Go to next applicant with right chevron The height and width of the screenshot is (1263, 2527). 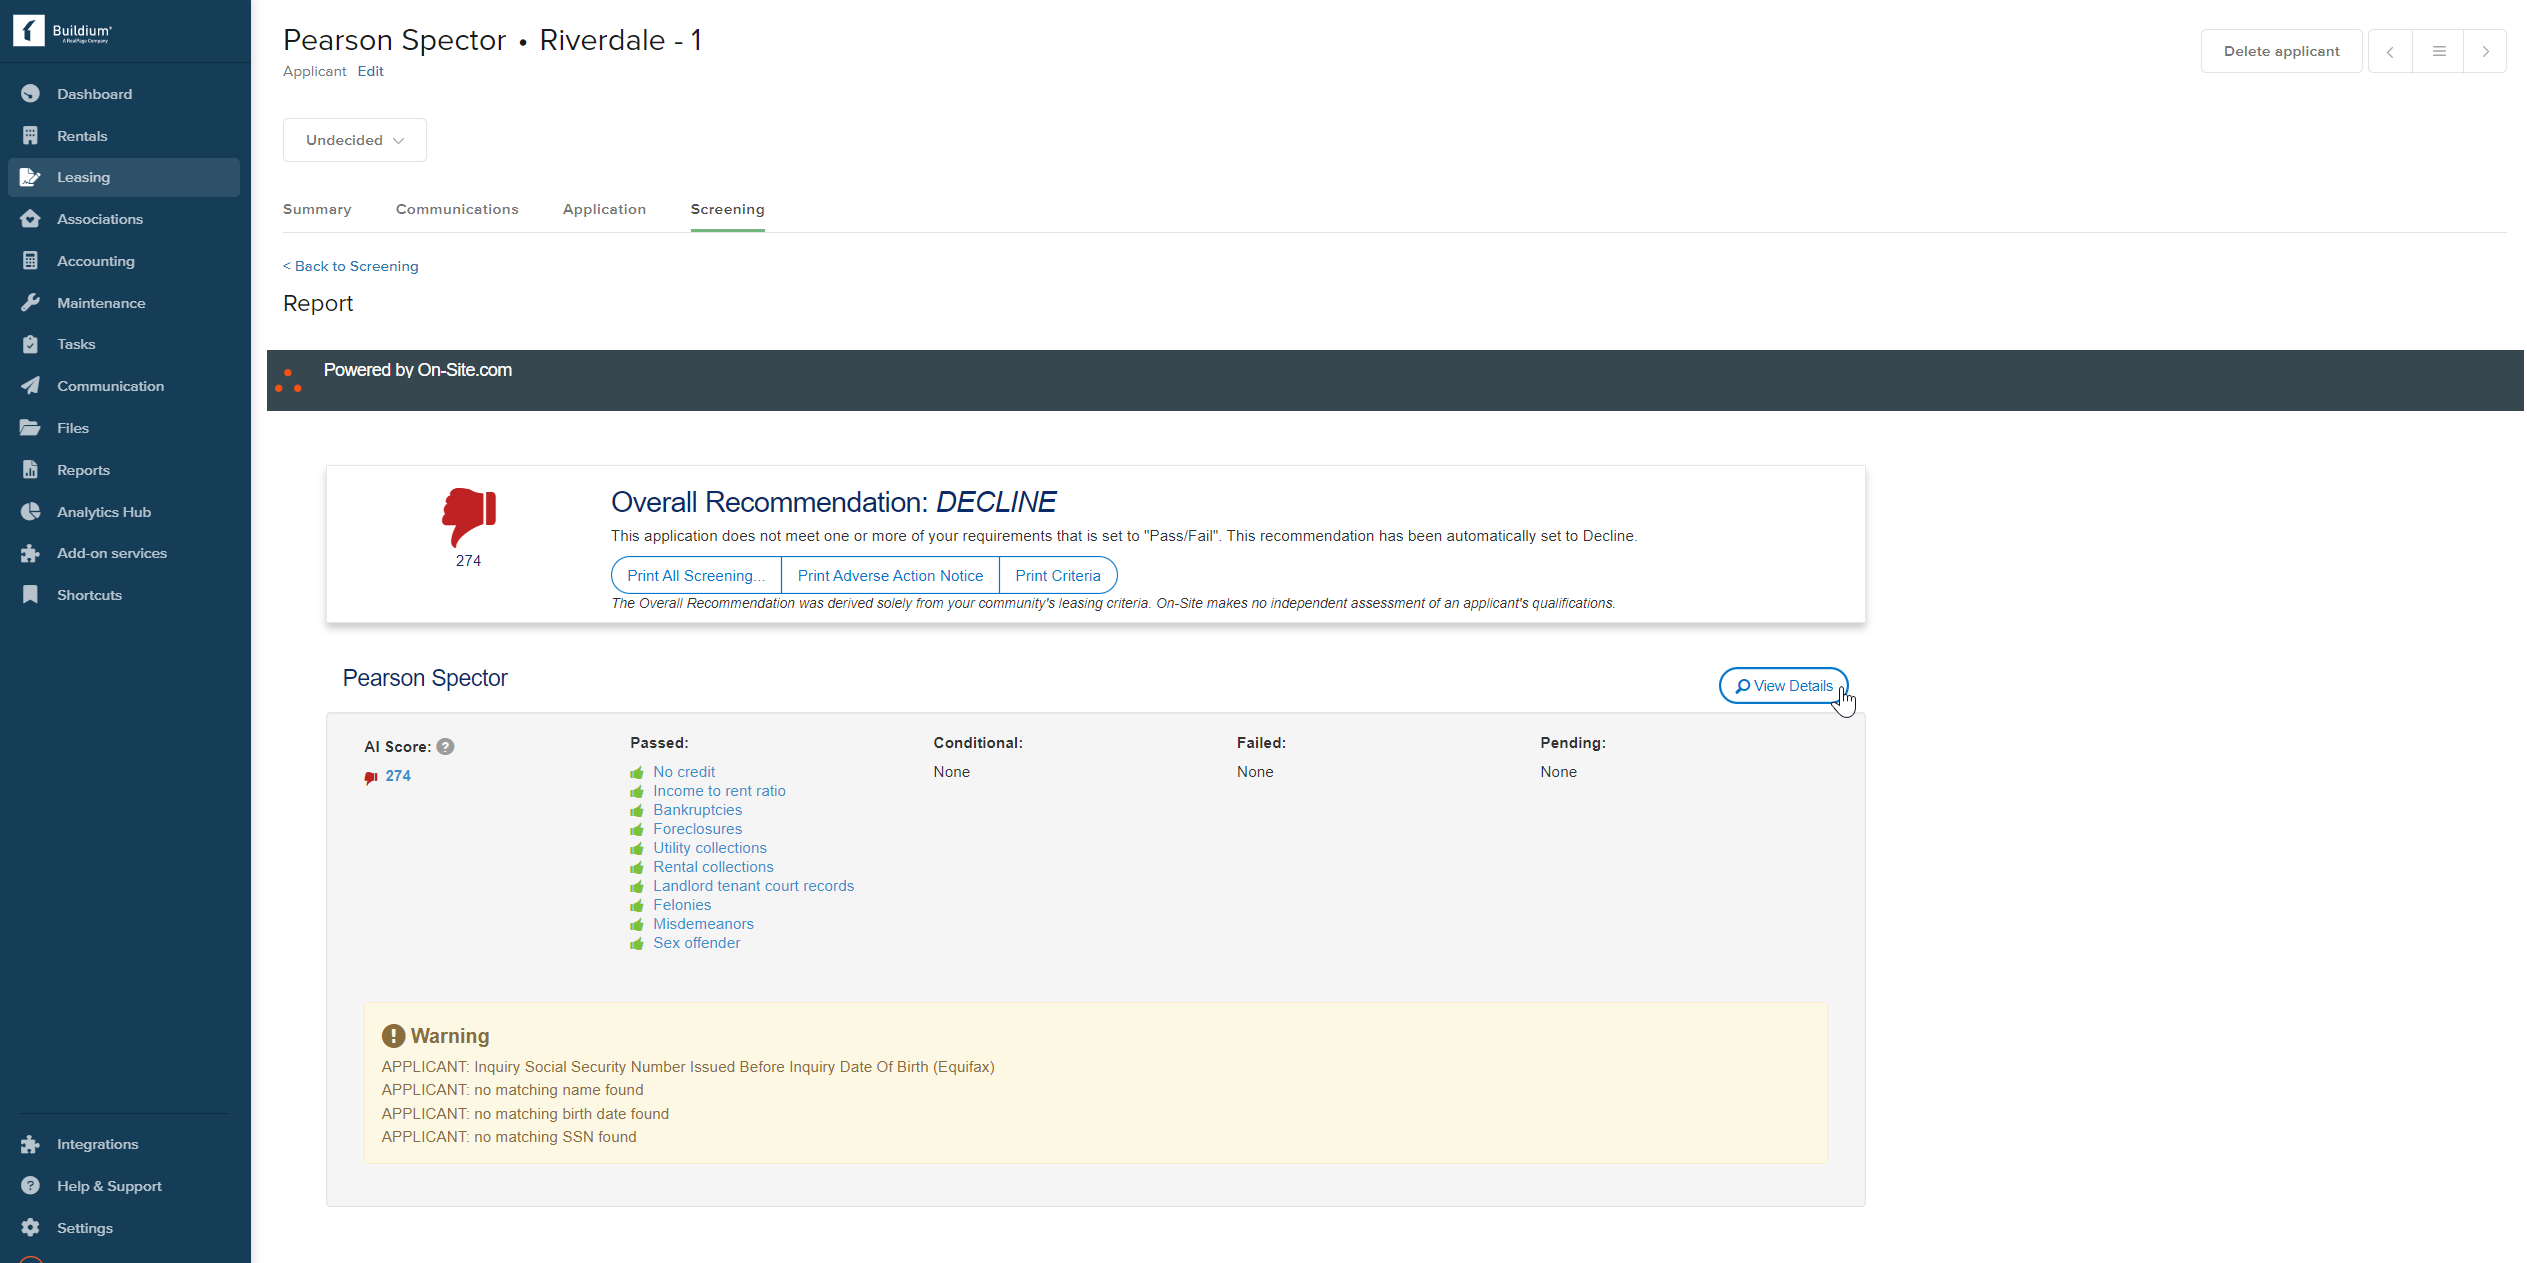pyautogui.click(x=2486, y=50)
